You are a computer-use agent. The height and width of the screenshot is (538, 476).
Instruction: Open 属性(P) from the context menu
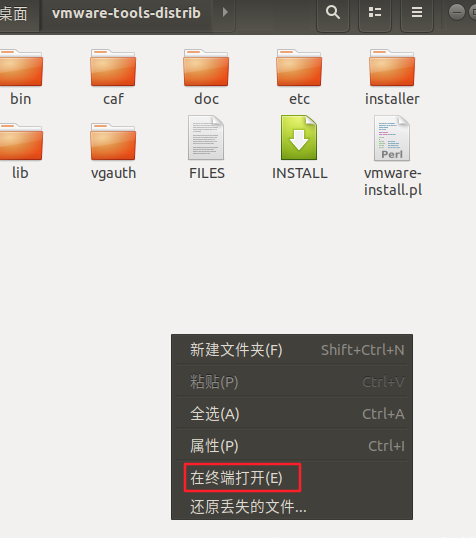coord(292,446)
